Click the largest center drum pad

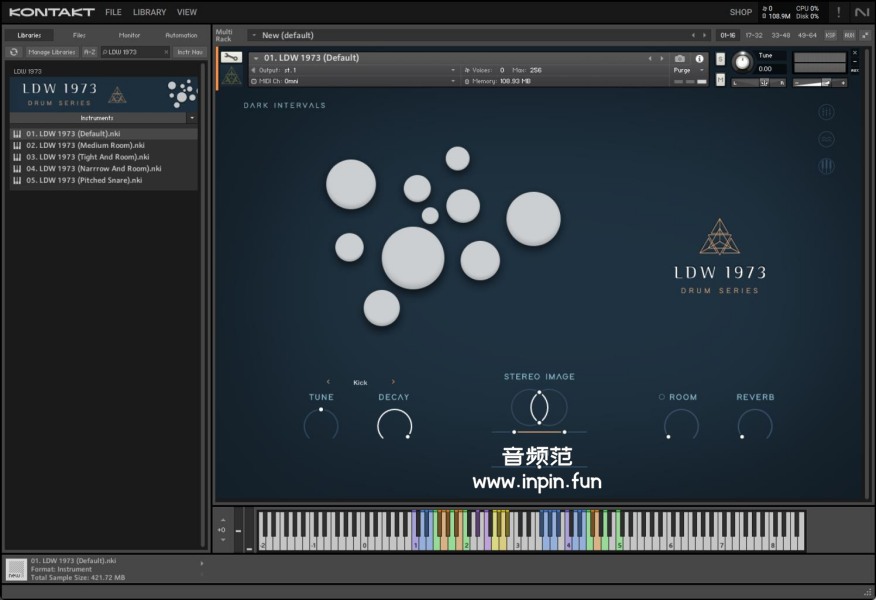point(413,257)
